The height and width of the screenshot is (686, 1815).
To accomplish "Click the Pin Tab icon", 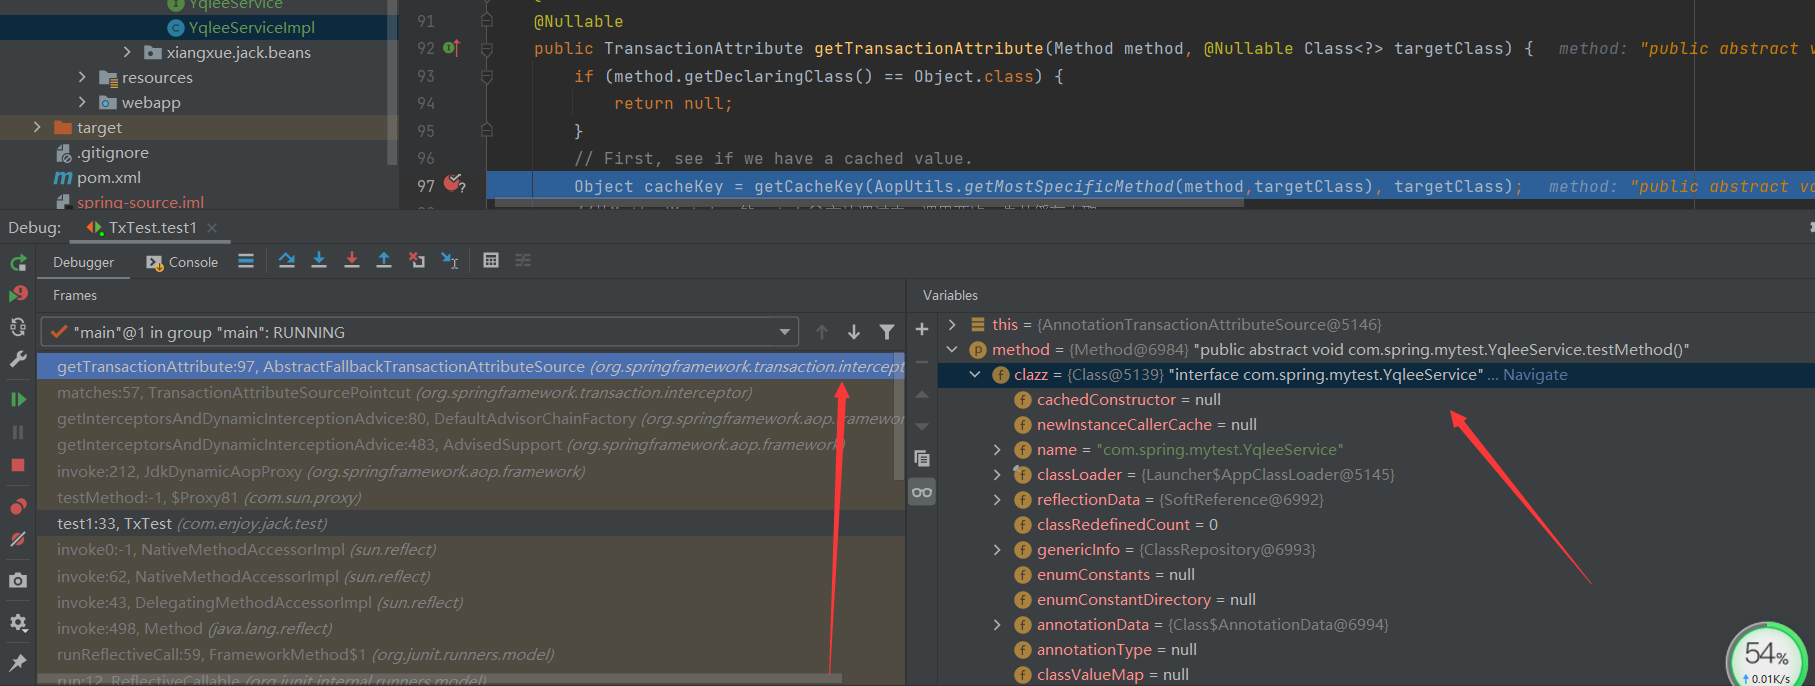I will 18,662.
